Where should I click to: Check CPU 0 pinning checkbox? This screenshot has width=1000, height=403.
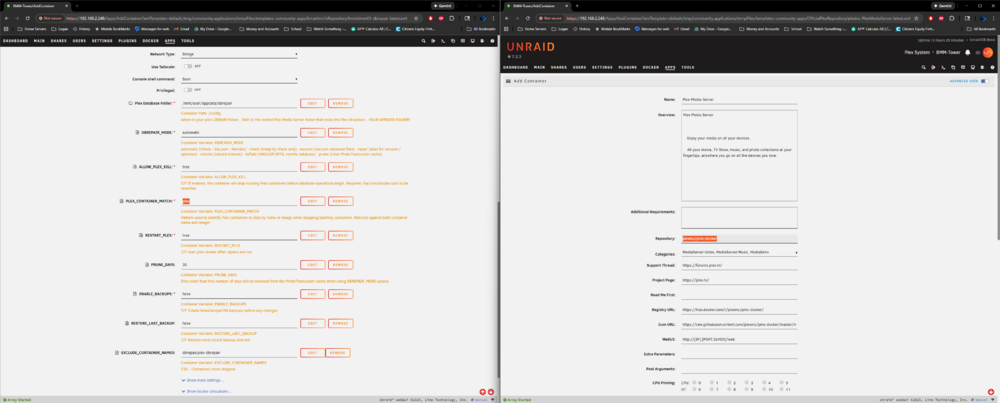[x=693, y=383]
